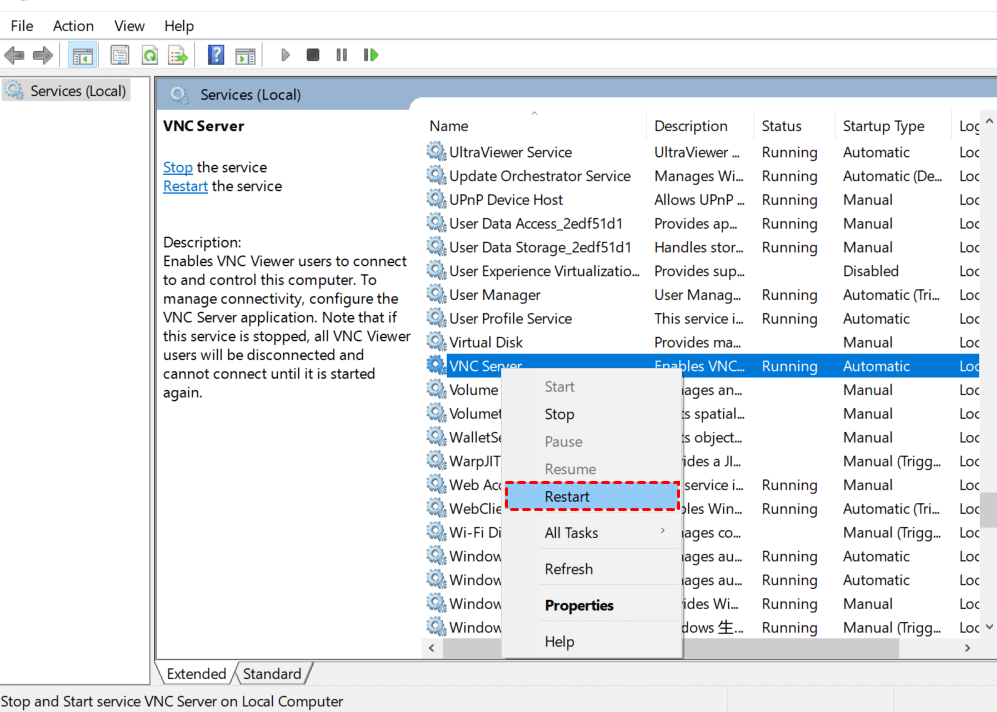Click the Refresh toolbar icon
This screenshot has height=712, width=997.
coord(149,55)
